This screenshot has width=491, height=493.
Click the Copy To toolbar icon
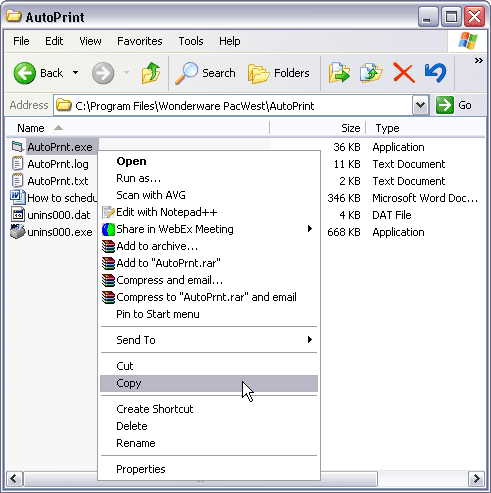pyautogui.click(x=371, y=73)
